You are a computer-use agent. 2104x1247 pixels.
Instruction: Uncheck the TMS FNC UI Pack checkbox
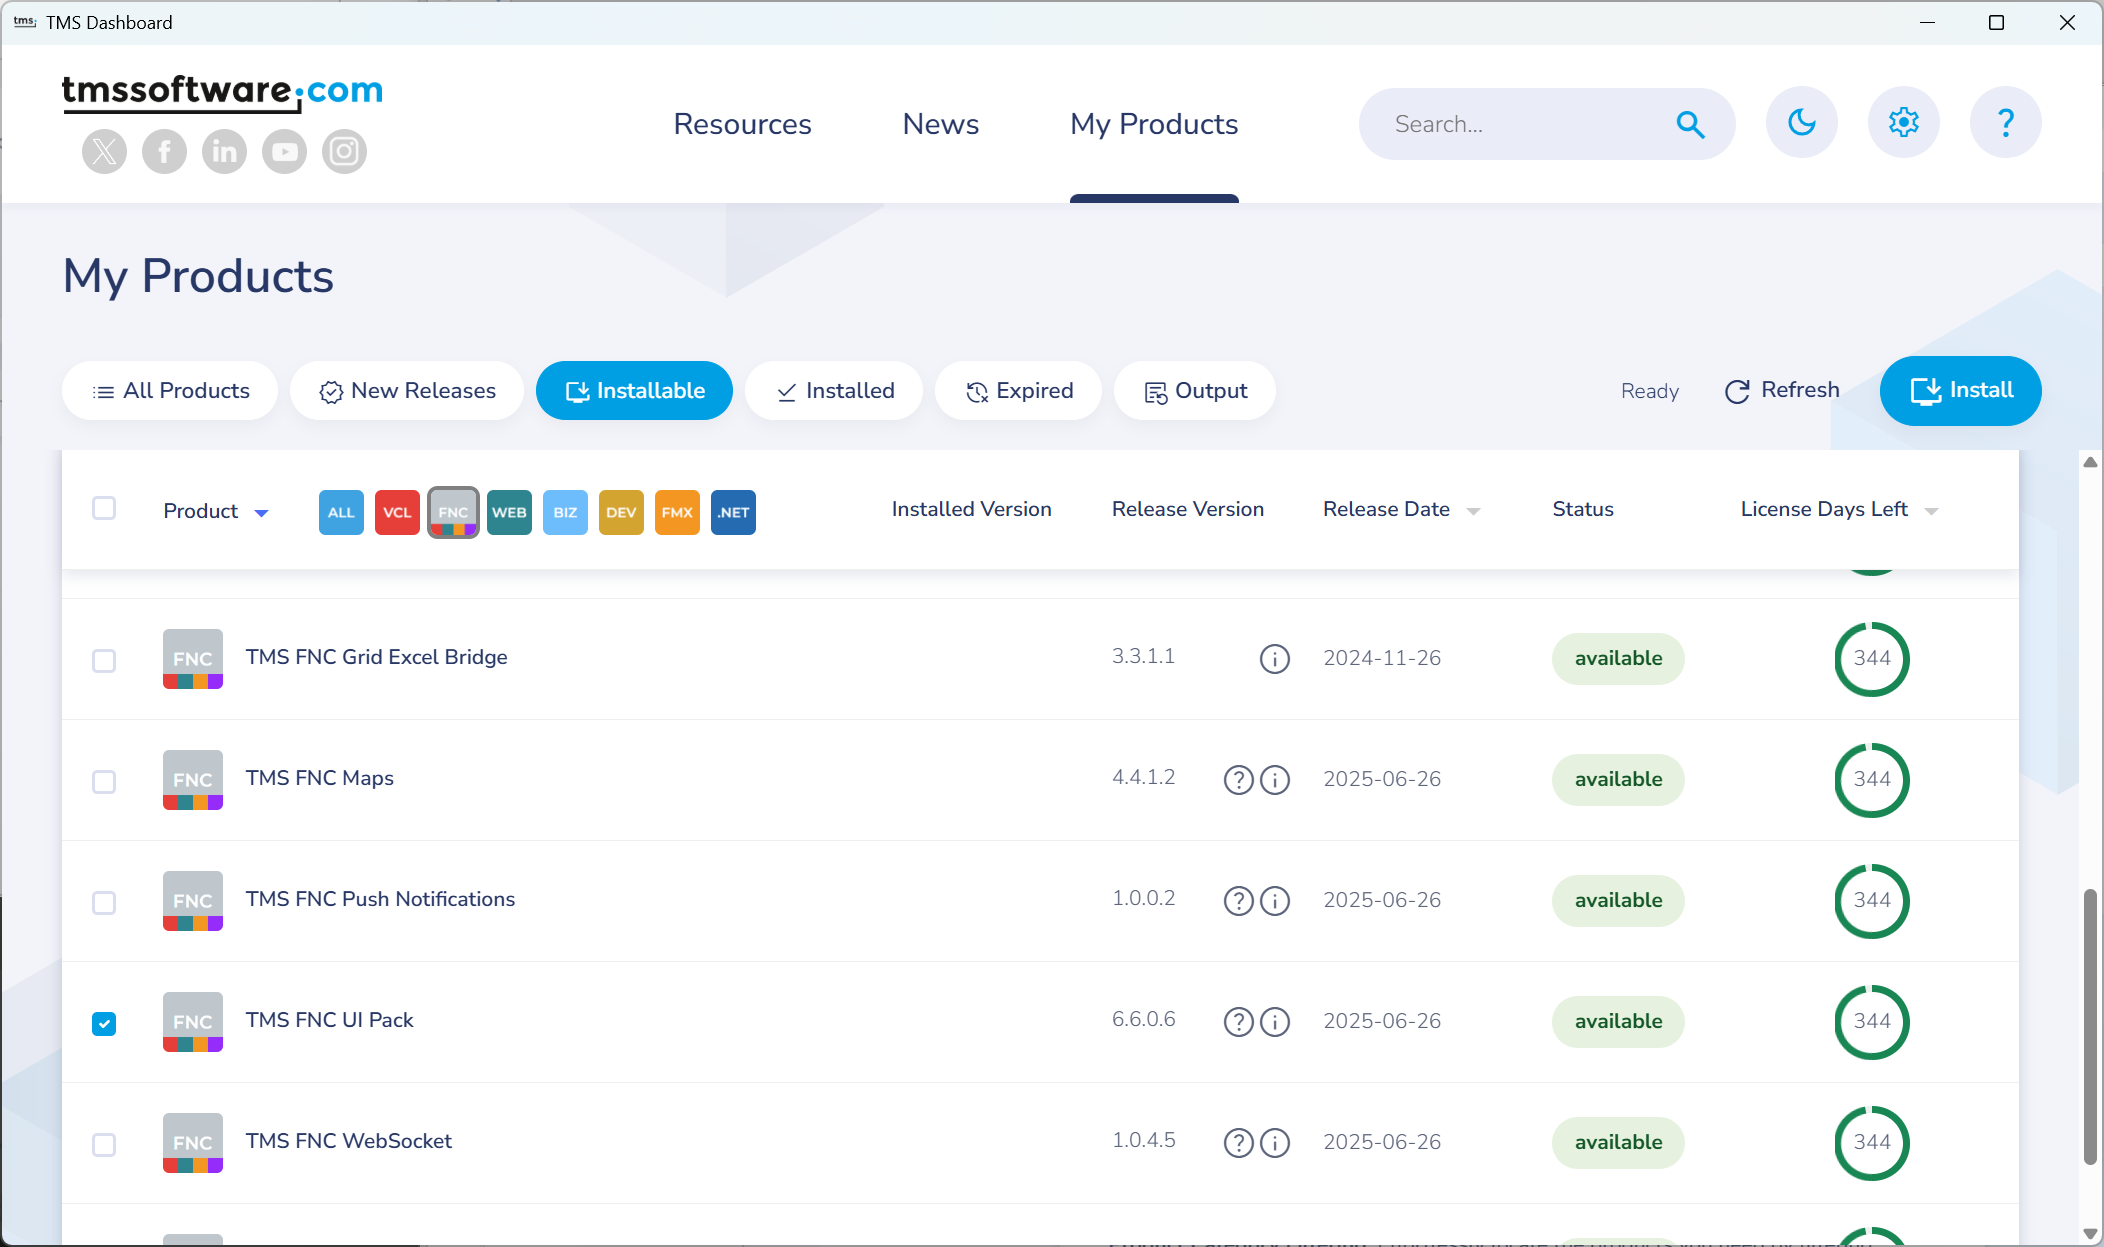104,1023
